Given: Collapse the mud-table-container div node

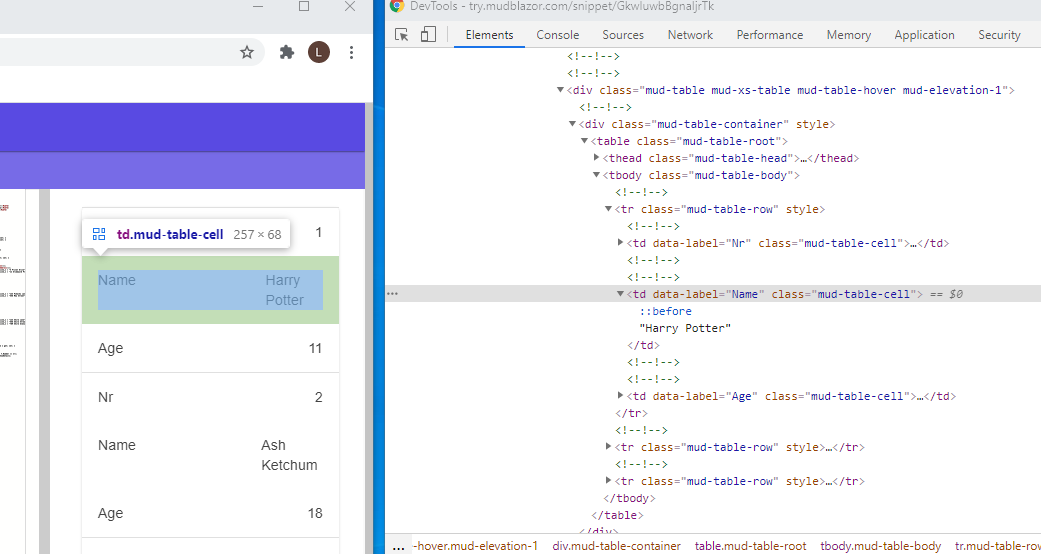Looking at the screenshot, I should tap(572, 124).
